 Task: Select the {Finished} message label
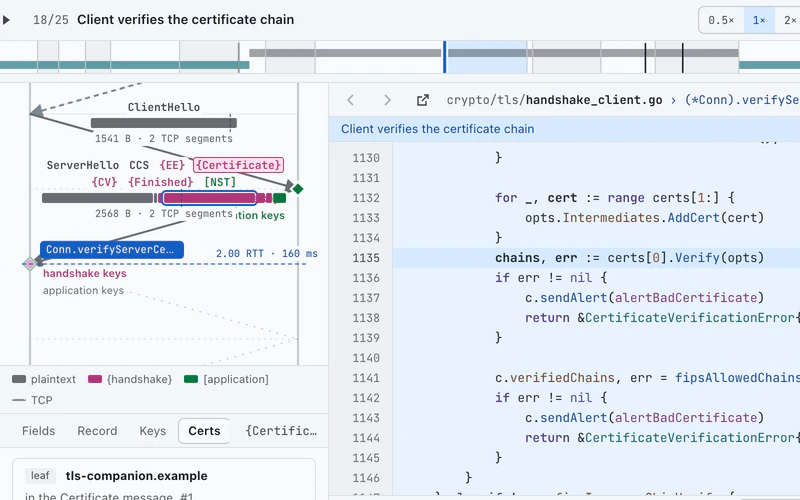coord(161,182)
